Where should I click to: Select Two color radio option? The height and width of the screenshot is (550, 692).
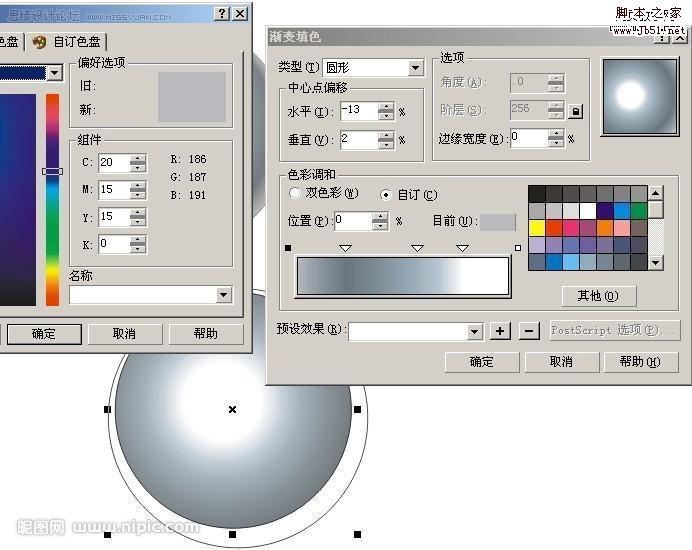(x=294, y=193)
